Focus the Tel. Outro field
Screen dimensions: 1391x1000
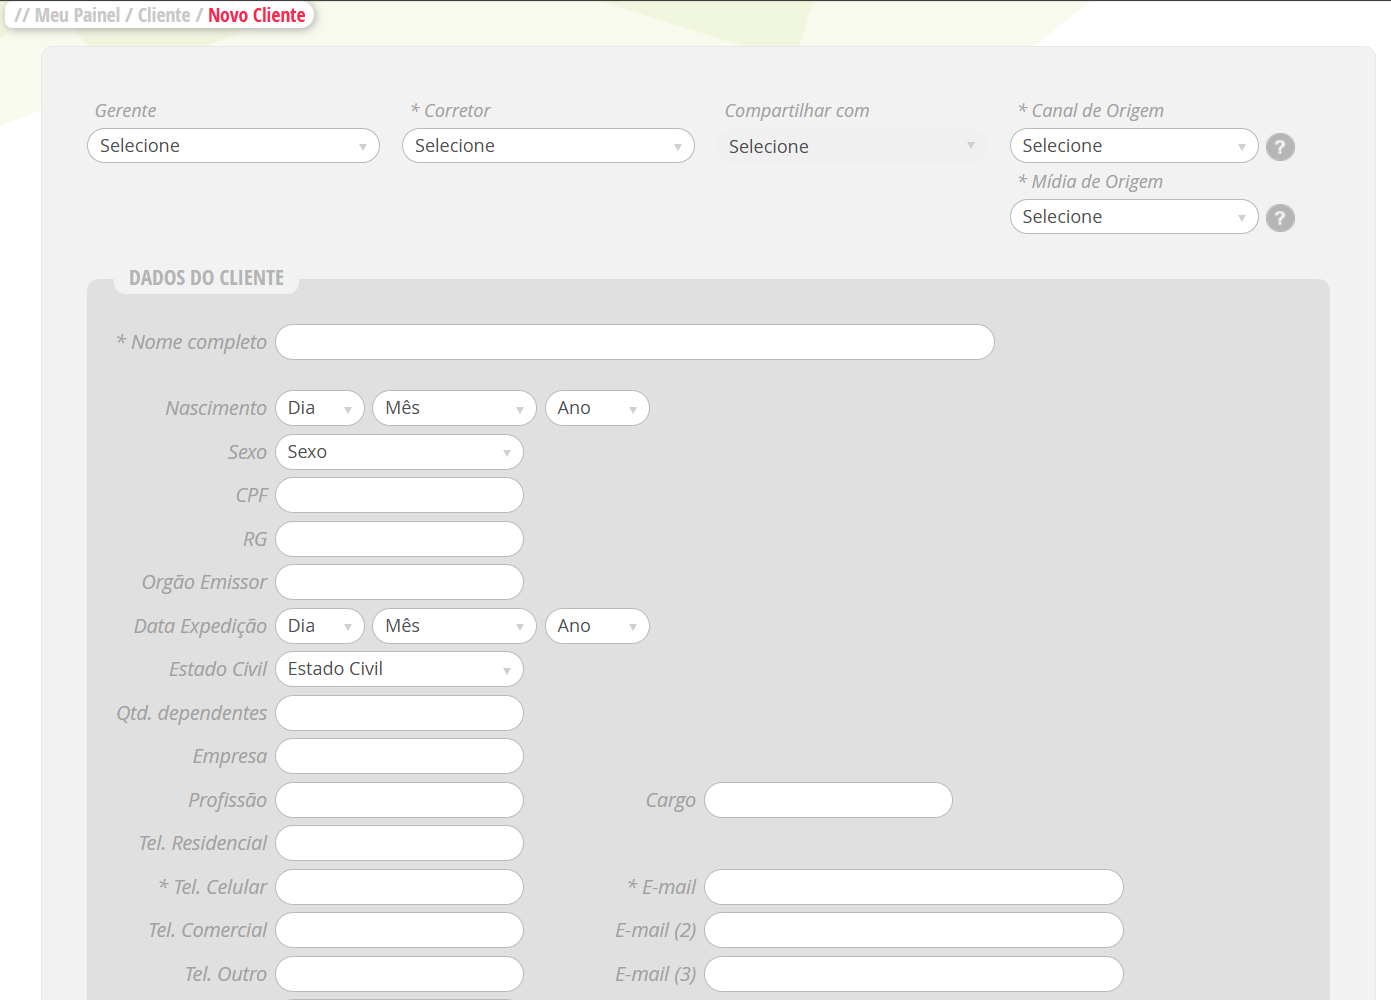[399, 974]
